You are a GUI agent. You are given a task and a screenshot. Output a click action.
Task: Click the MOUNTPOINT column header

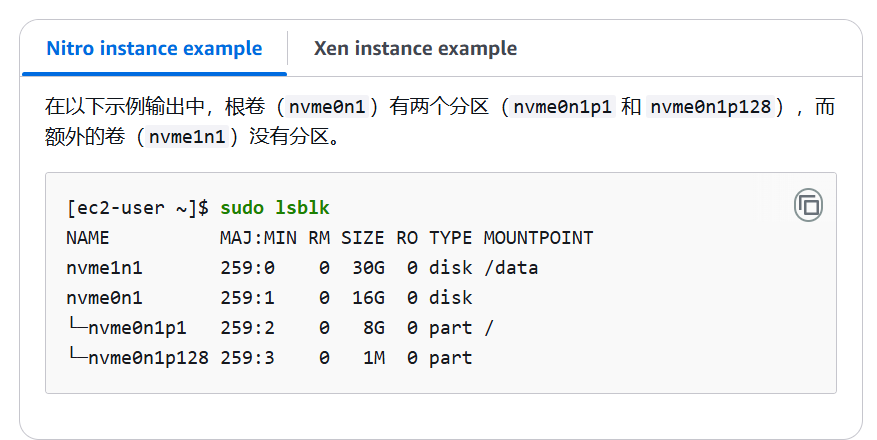[x=538, y=238]
